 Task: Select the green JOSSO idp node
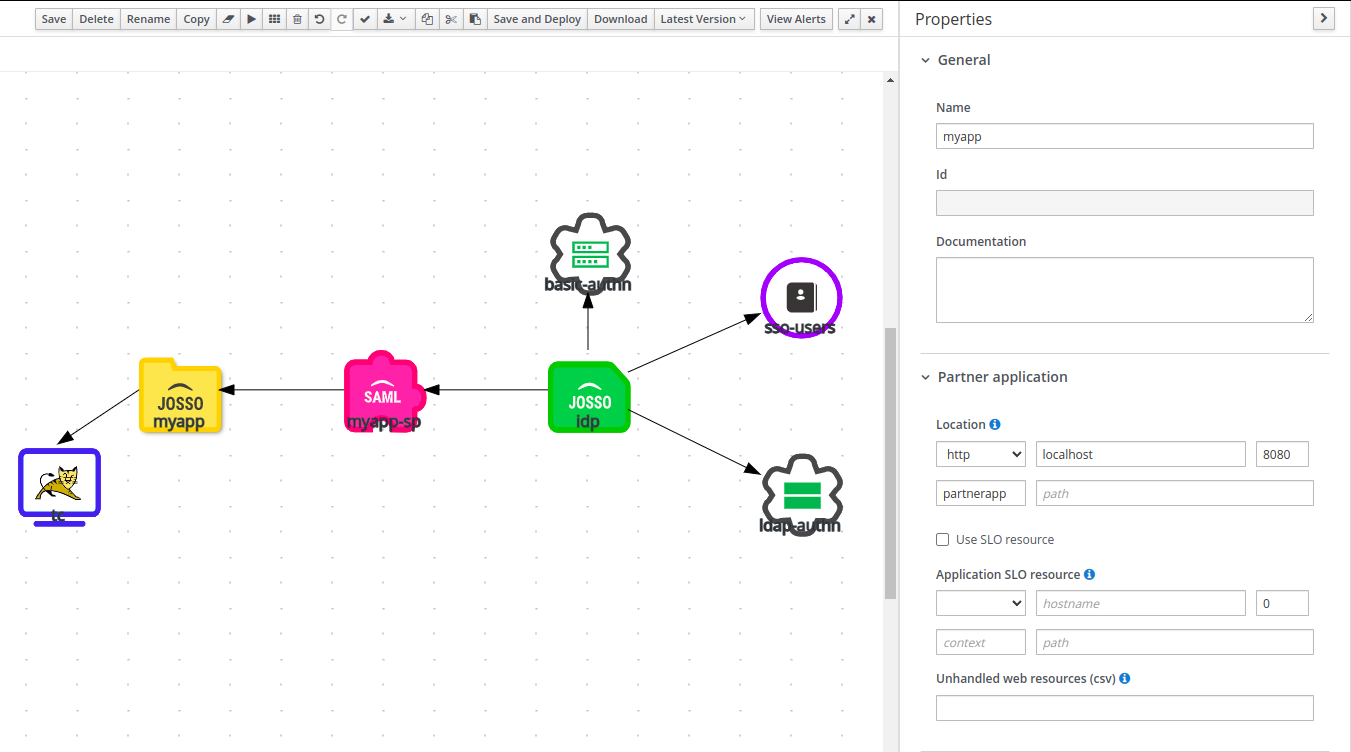(x=589, y=397)
